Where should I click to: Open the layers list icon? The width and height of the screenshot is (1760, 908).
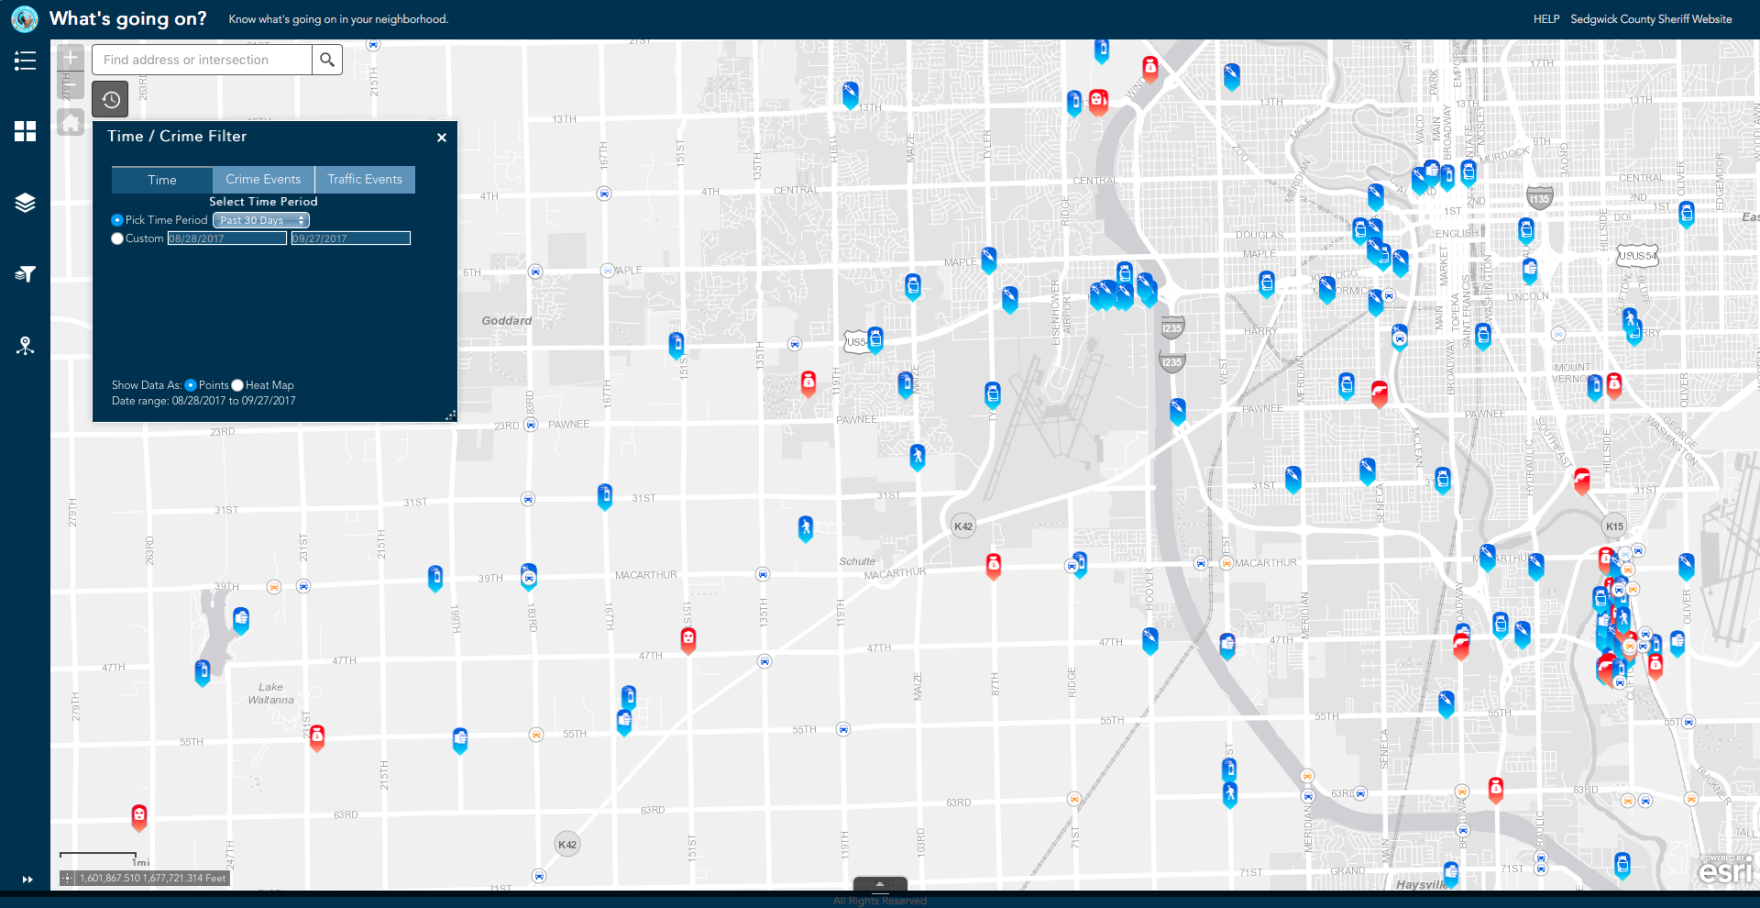pos(25,203)
